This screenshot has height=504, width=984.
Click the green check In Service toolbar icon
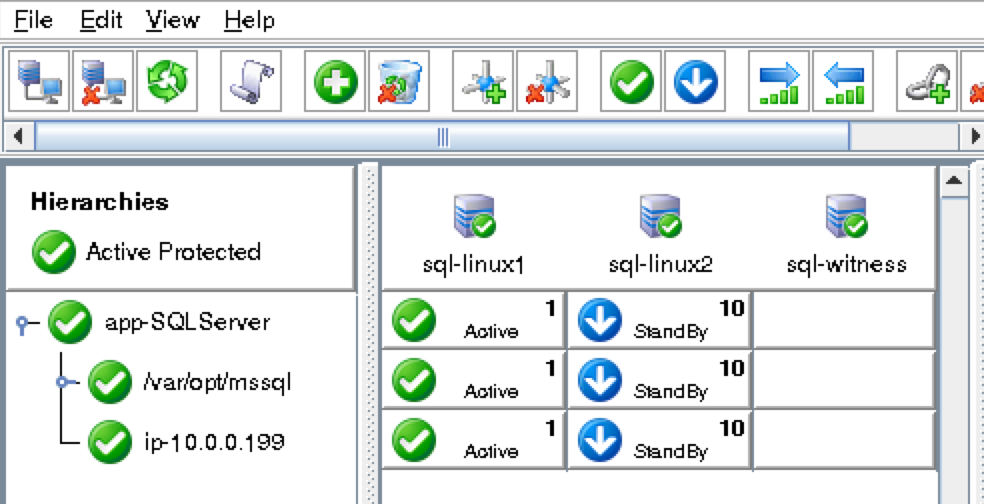pos(631,82)
